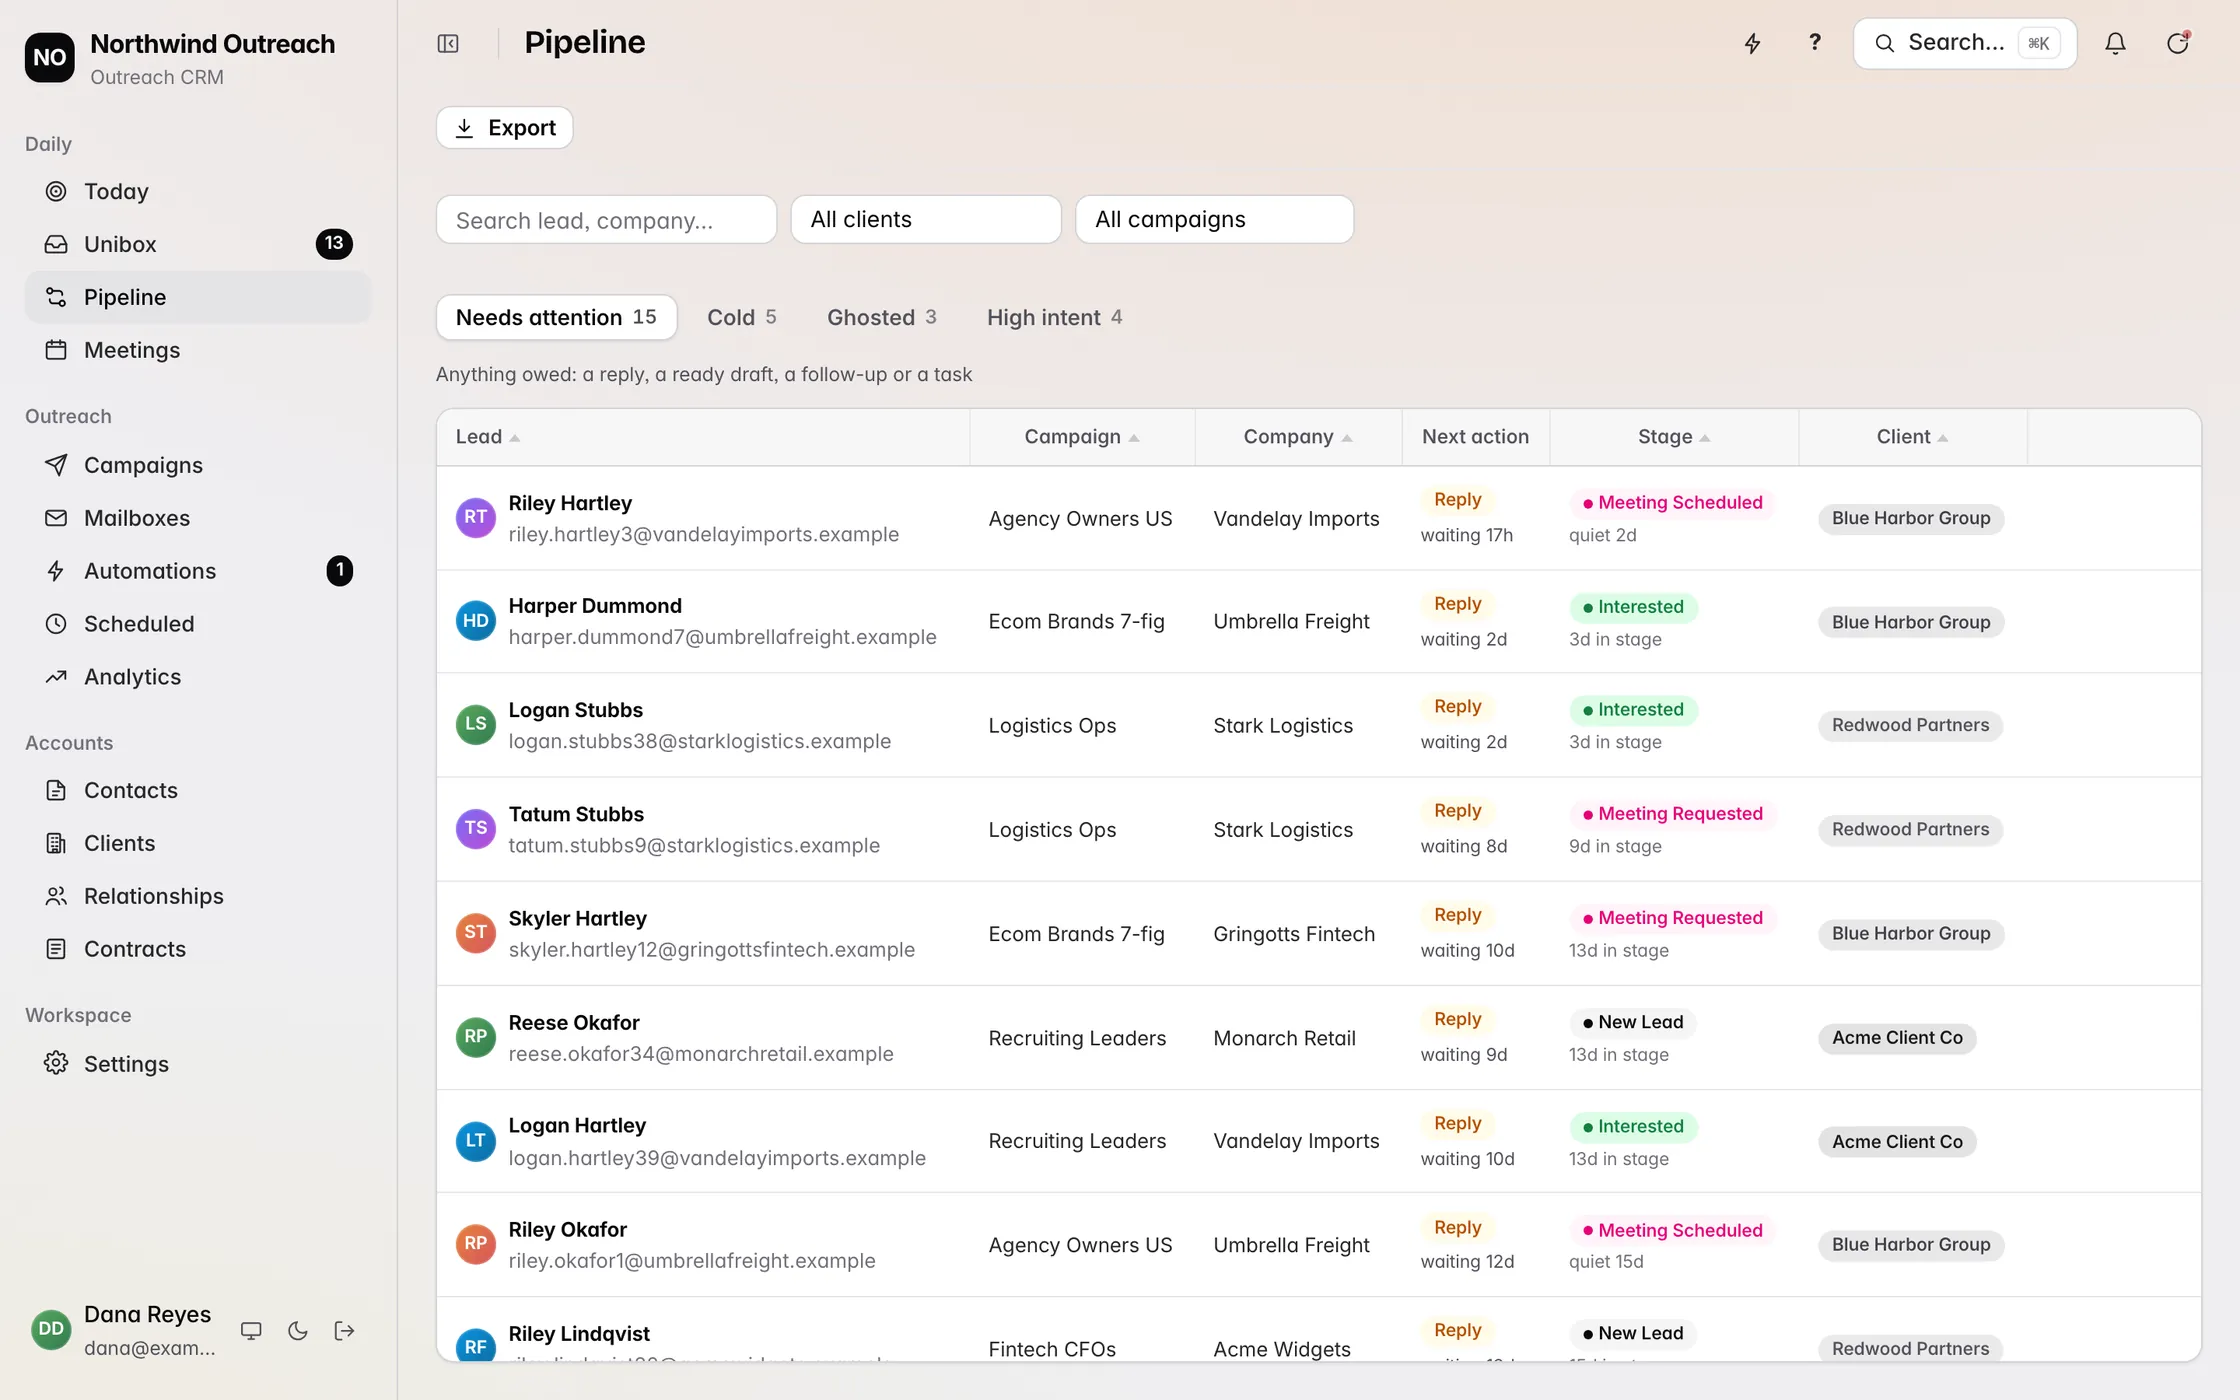Viewport: 2240px width, 1400px height.
Task: Click the Relationships people icon
Action: [x=56, y=896]
